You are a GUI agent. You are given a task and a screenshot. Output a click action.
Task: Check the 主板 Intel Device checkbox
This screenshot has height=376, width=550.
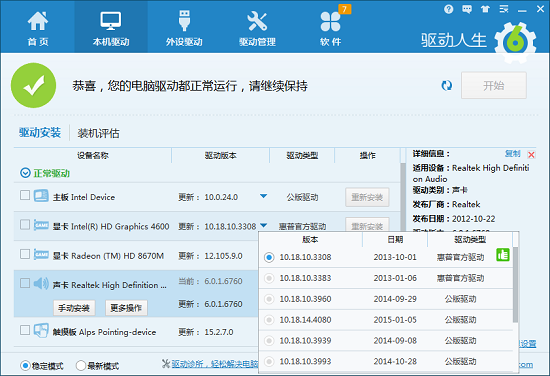coord(25,195)
